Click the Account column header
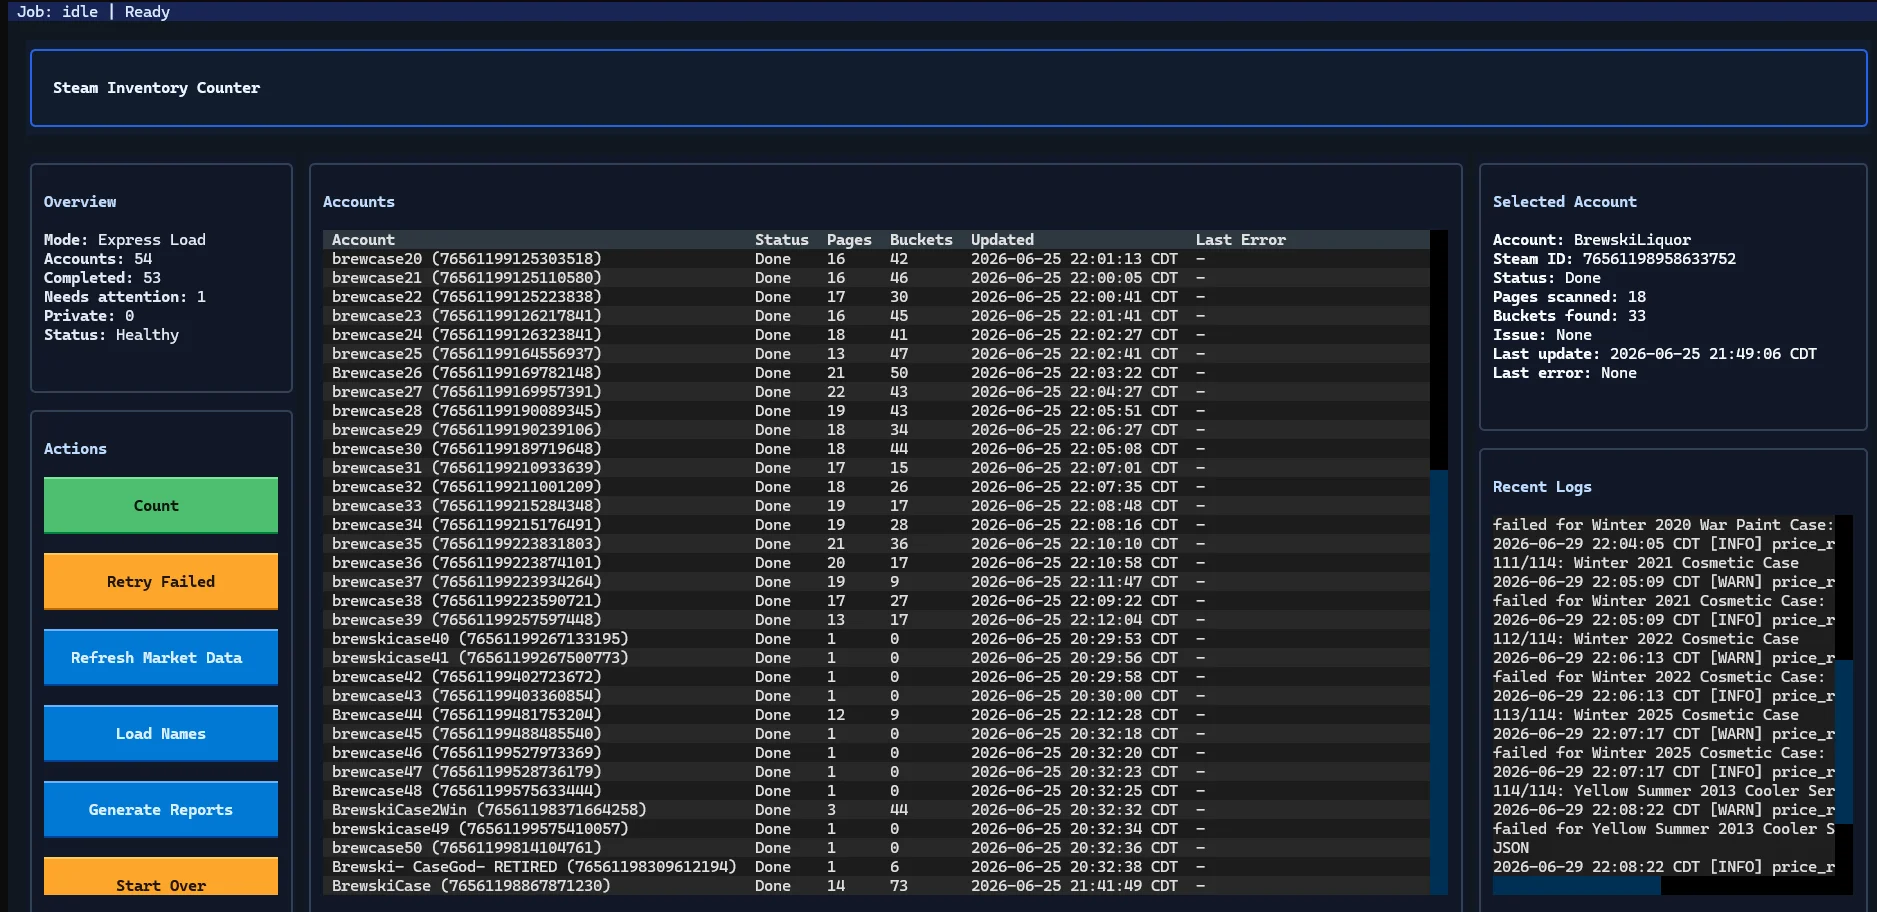This screenshot has height=912, width=1877. pos(363,240)
